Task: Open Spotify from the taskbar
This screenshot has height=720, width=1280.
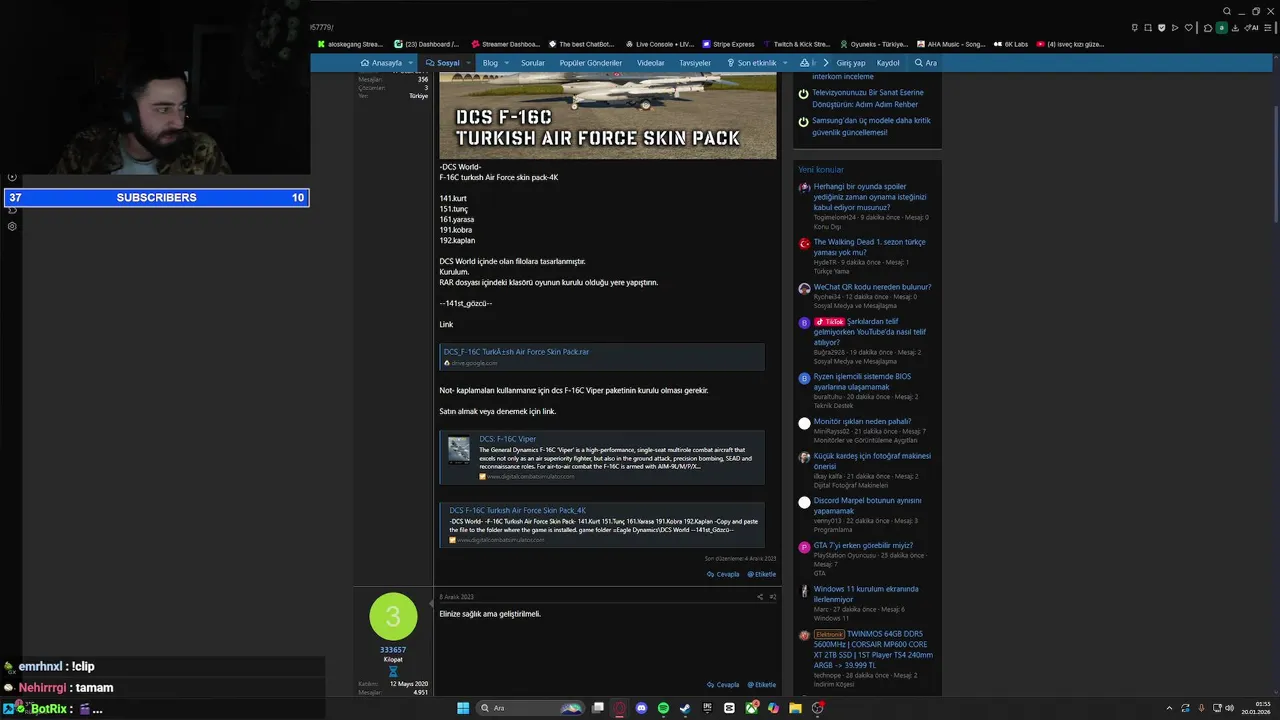Action: 663,708
